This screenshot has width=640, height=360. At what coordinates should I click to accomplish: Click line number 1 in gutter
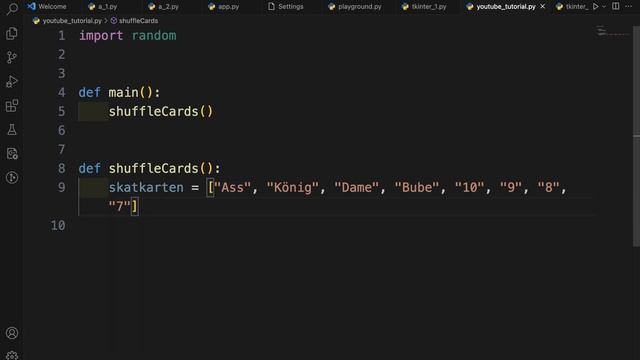click(x=62, y=36)
